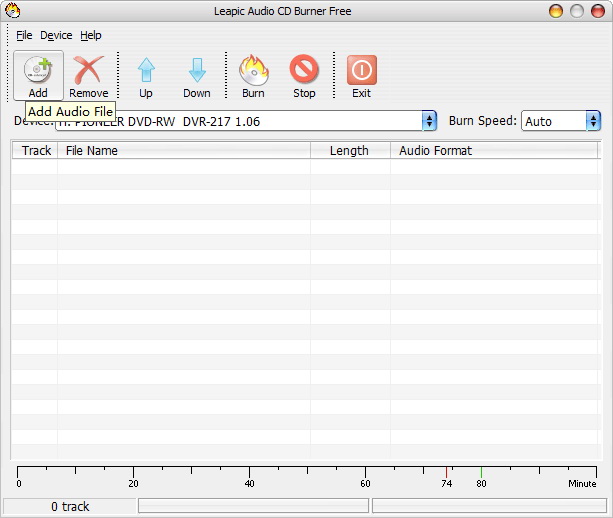Screen dimensions: 613x518
Task: Expand the Burn Speed dropdown
Action: coord(593,121)
